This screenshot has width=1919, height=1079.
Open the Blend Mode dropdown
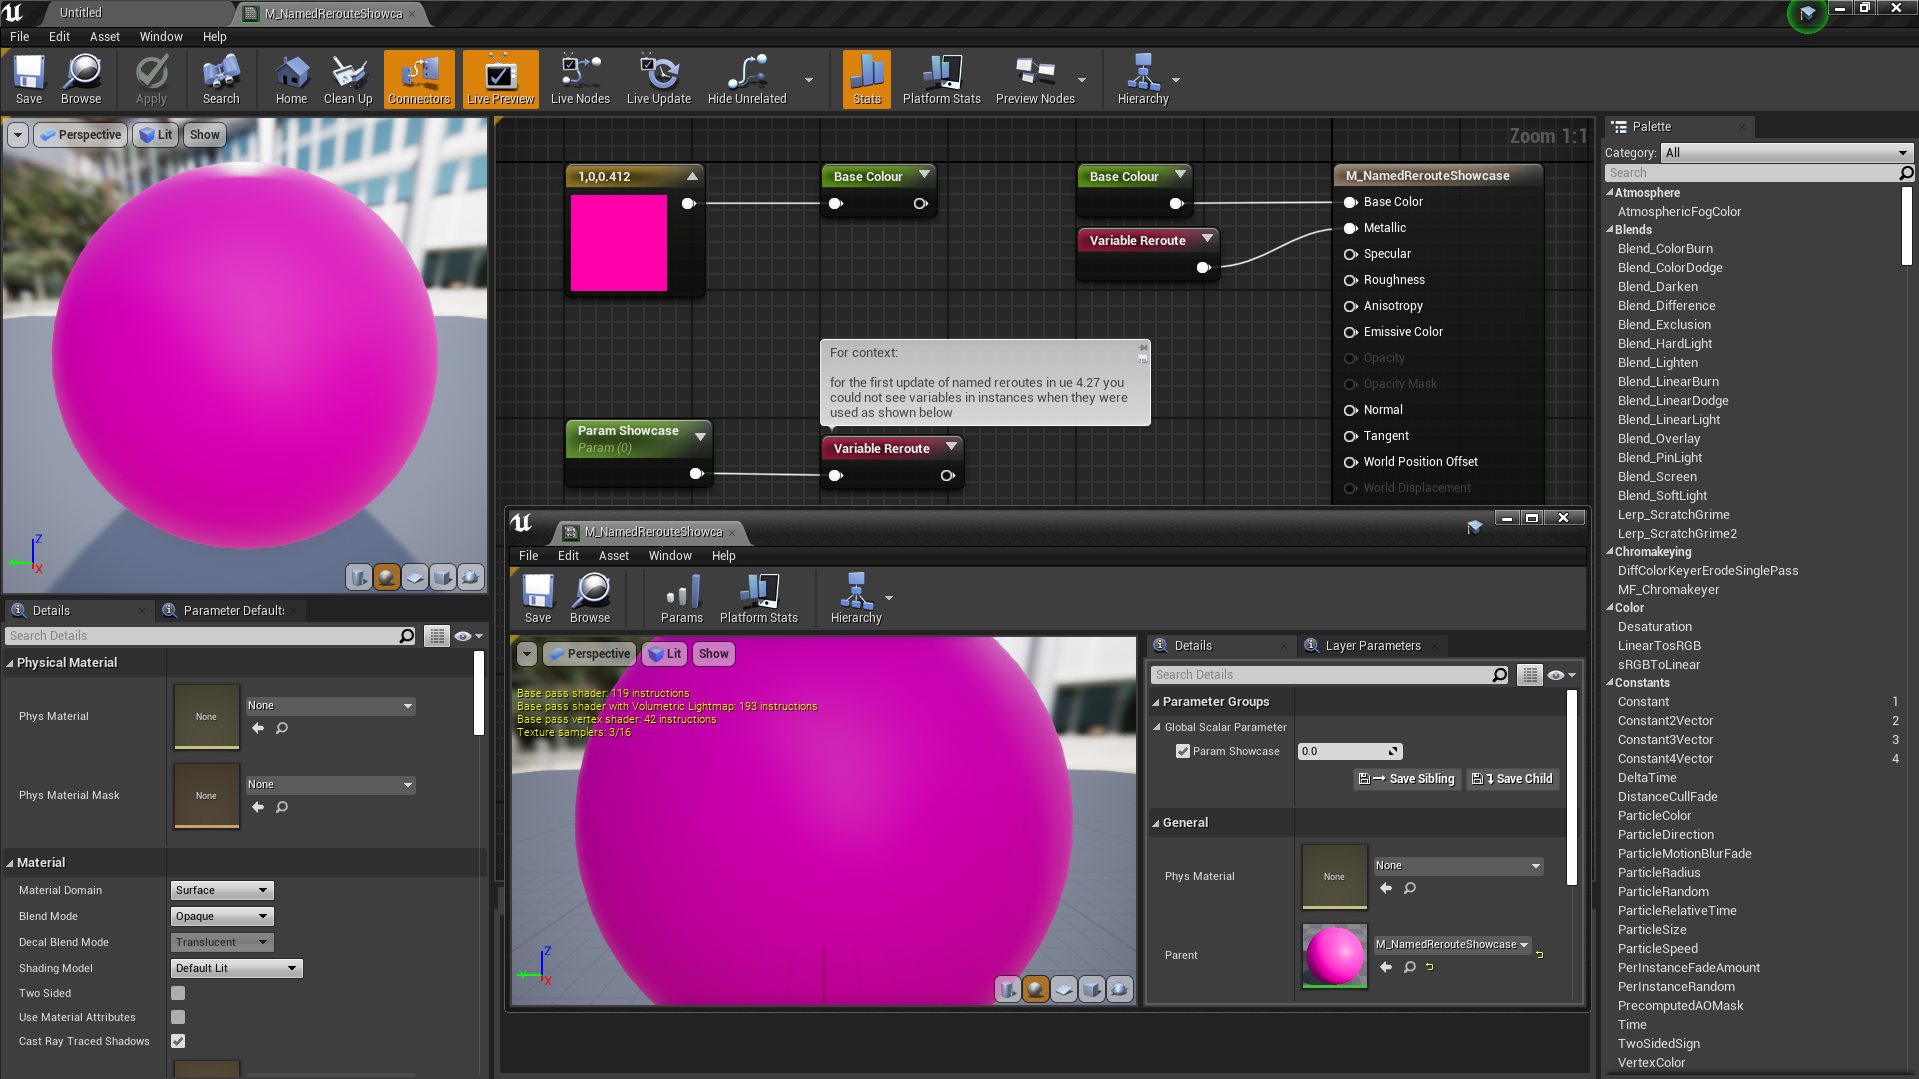[222, 916]
